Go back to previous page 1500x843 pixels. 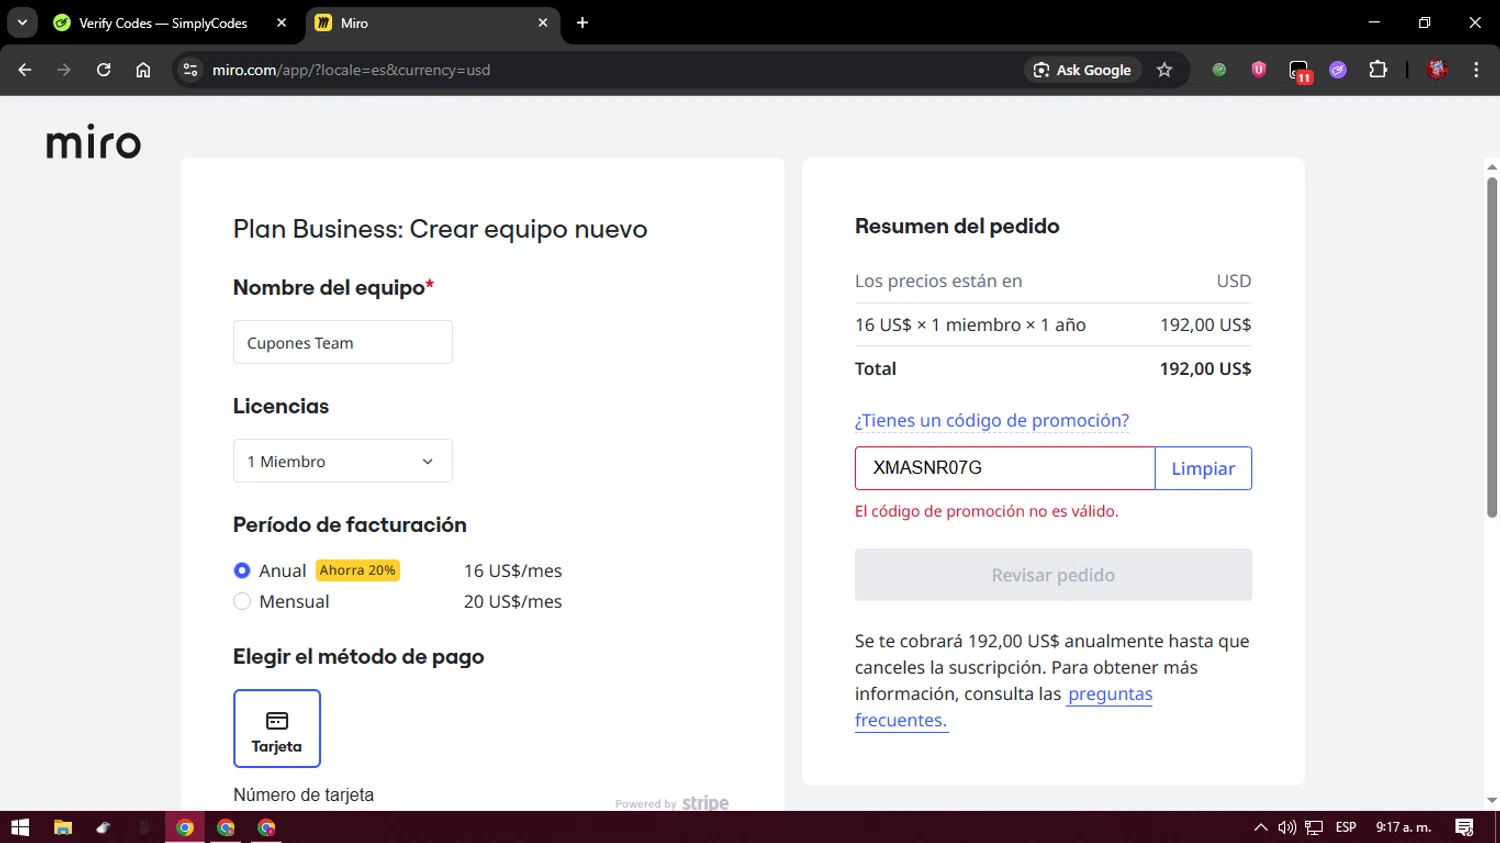[x=25, y=70]
